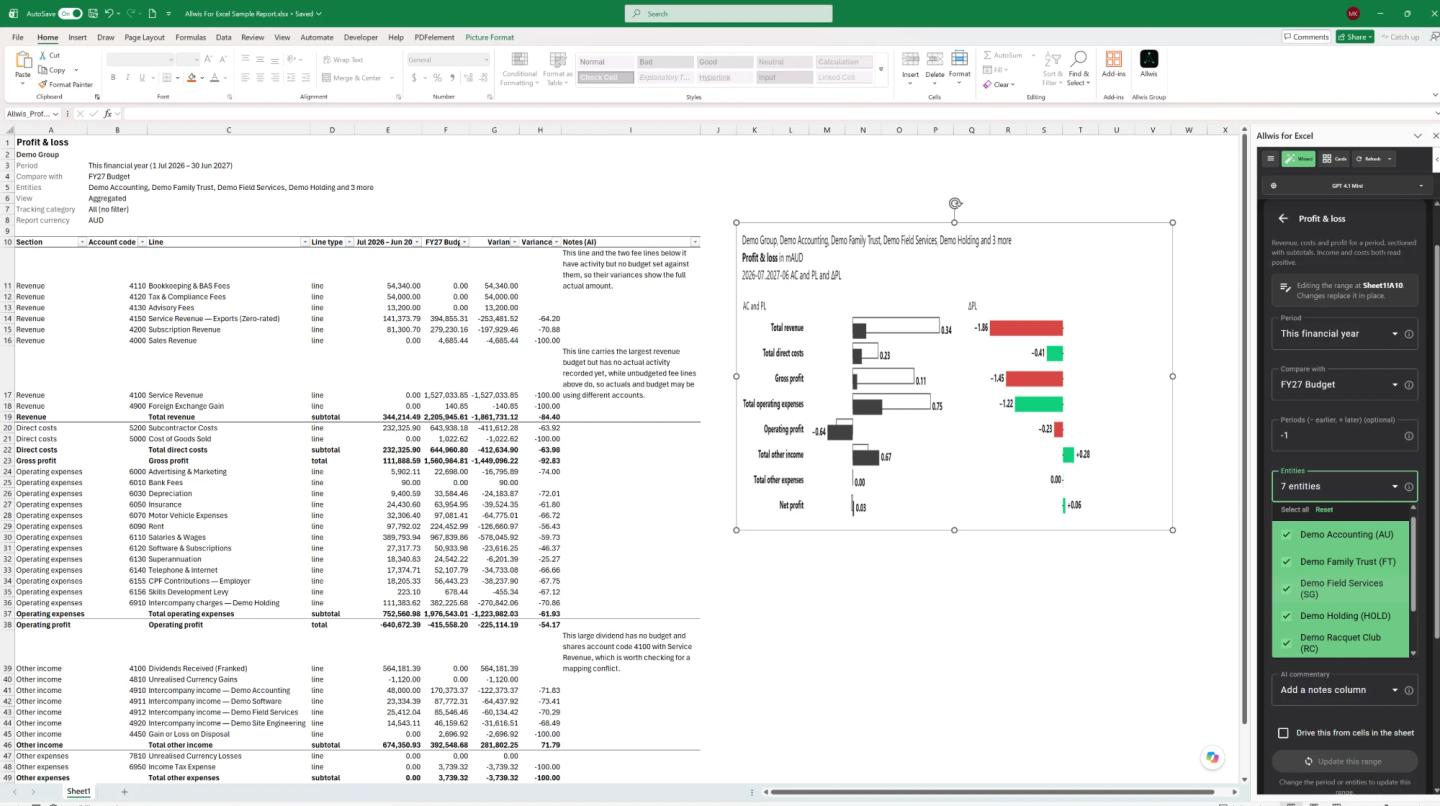Click the Find & Select magnifier icon
Viewport: 1440px width, 806px height.
click(1078, 59)
